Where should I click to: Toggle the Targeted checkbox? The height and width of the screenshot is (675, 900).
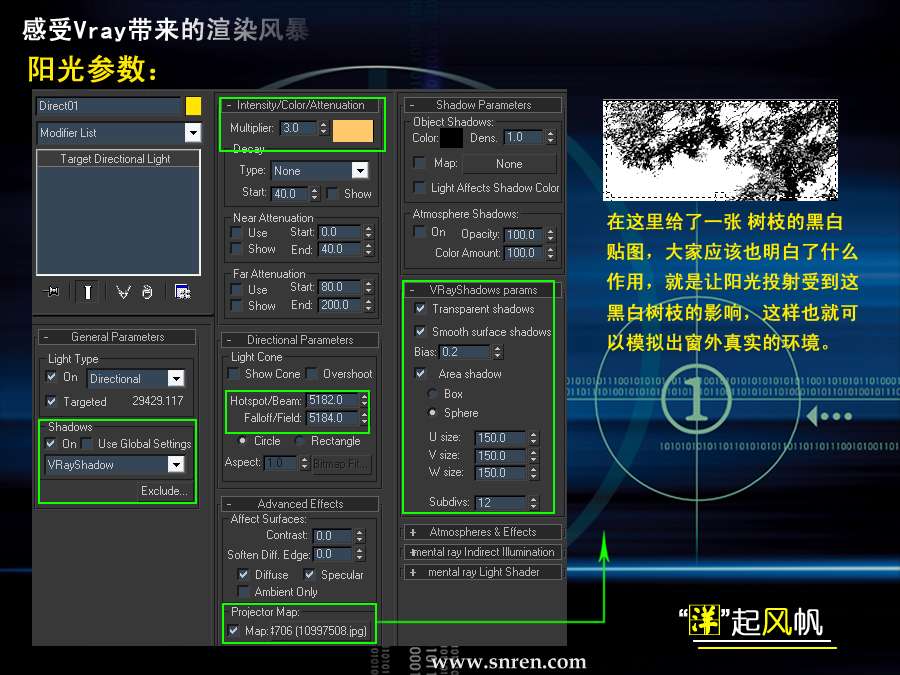point(51,401)
